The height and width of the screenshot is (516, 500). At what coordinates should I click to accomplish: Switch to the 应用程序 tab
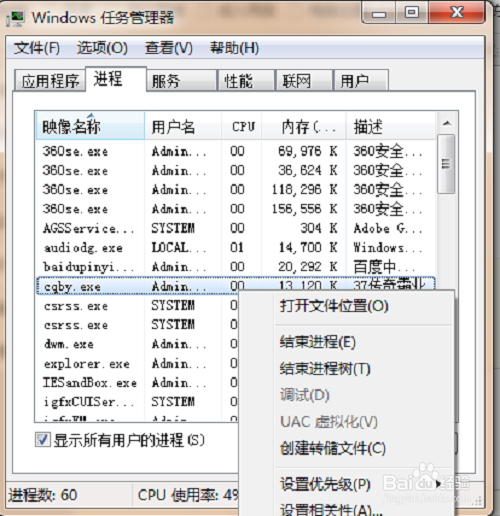pyautogui.click(x=50, y=81)
